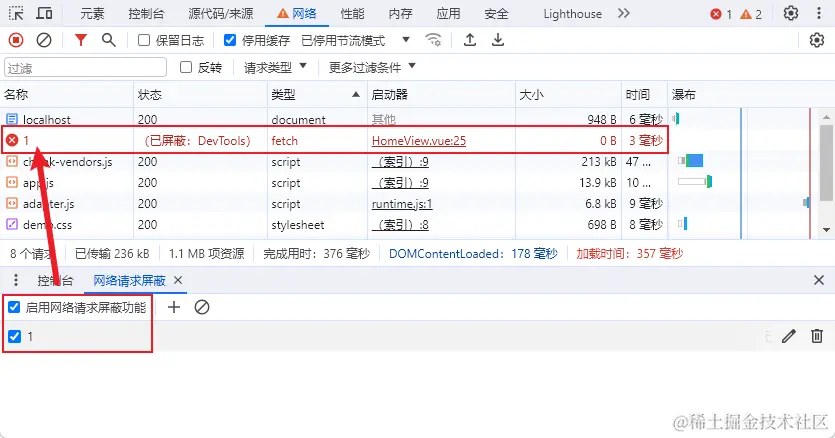Edit blocking pattern 1 with pencil

(789, 336)
